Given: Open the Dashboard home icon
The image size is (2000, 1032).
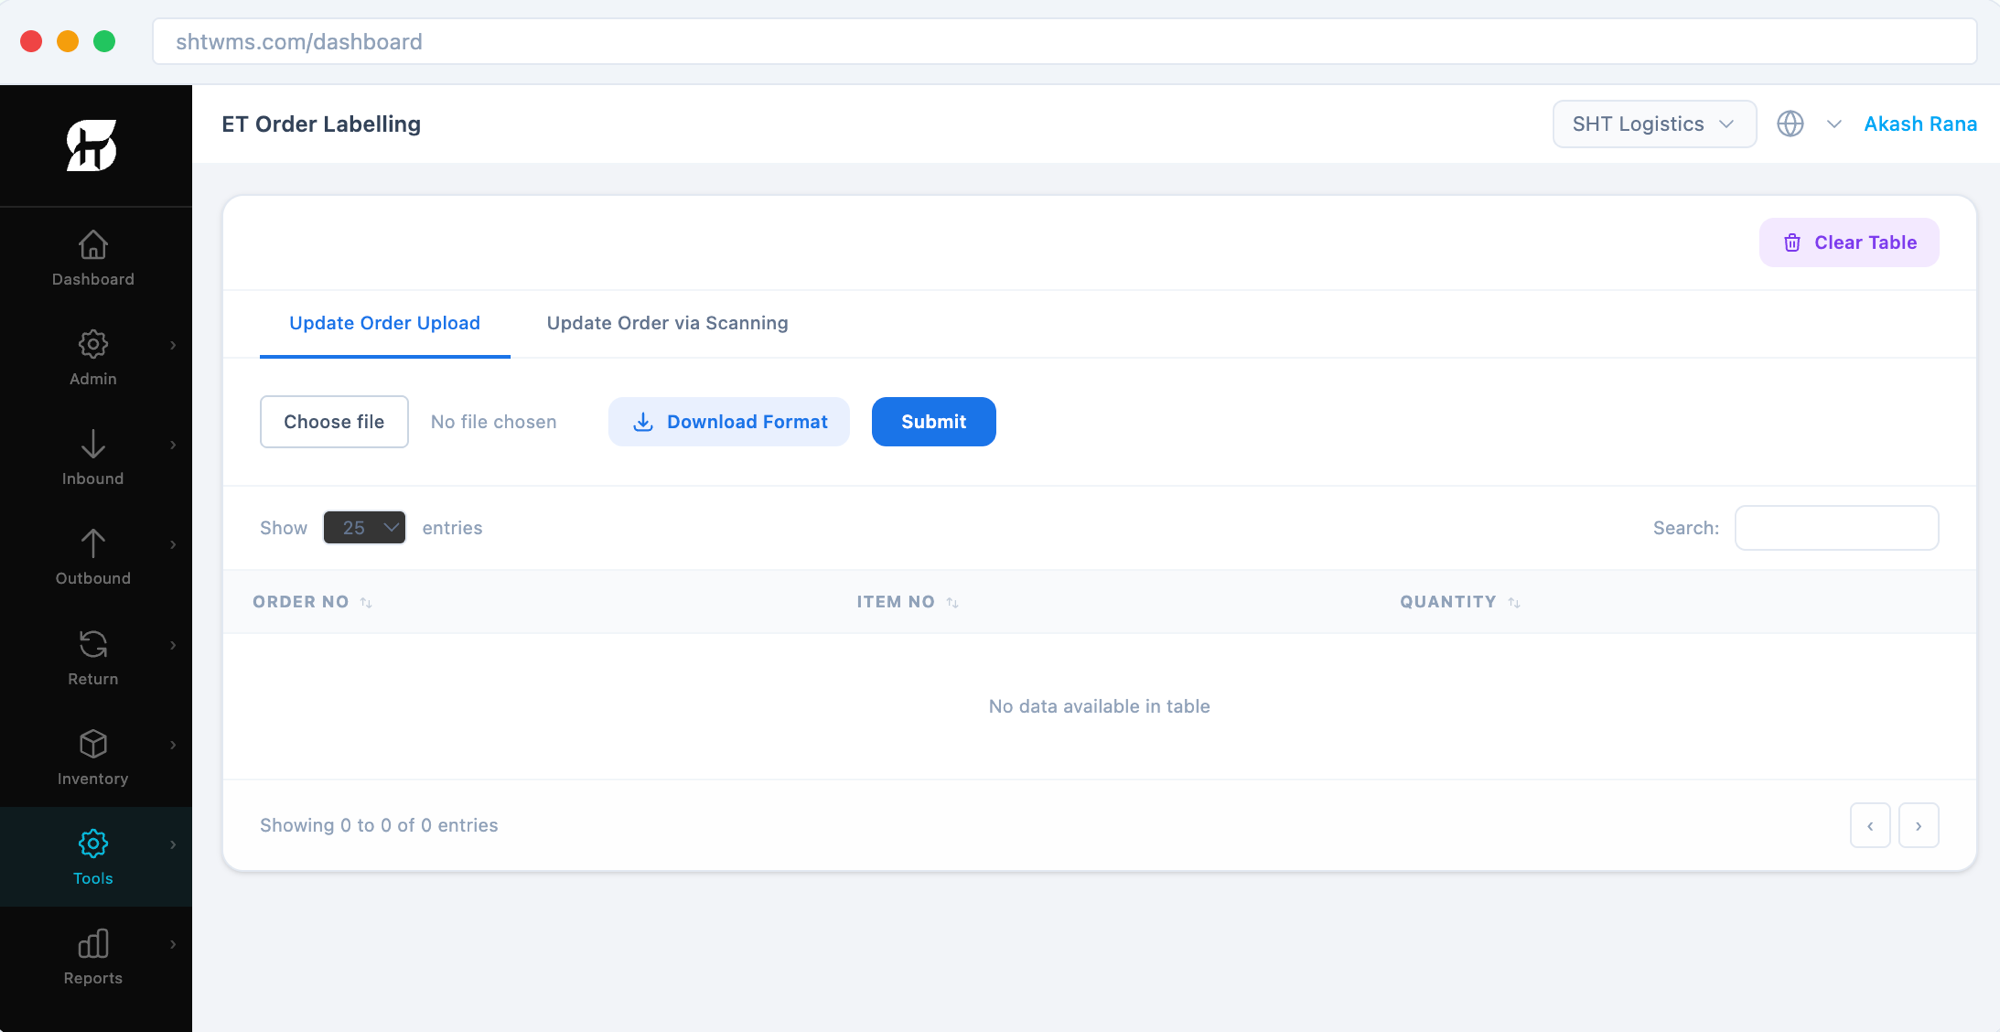Looking at the screenshot, I should pyautogui.click(x=93, y=245).
